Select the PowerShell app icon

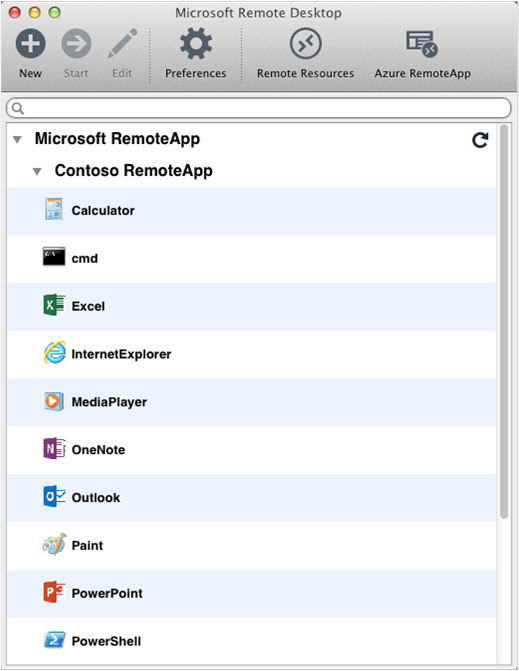[54, 640]
